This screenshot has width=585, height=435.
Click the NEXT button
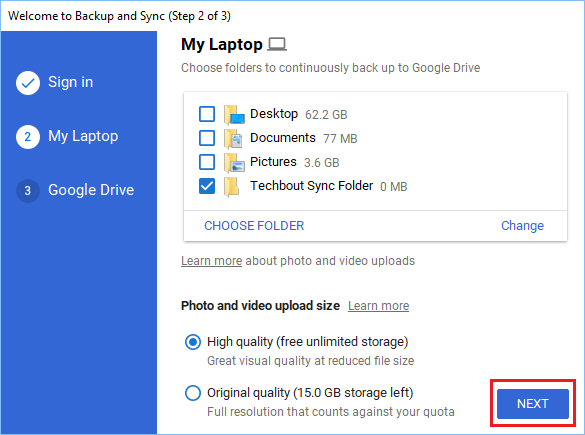coord(533,403)
